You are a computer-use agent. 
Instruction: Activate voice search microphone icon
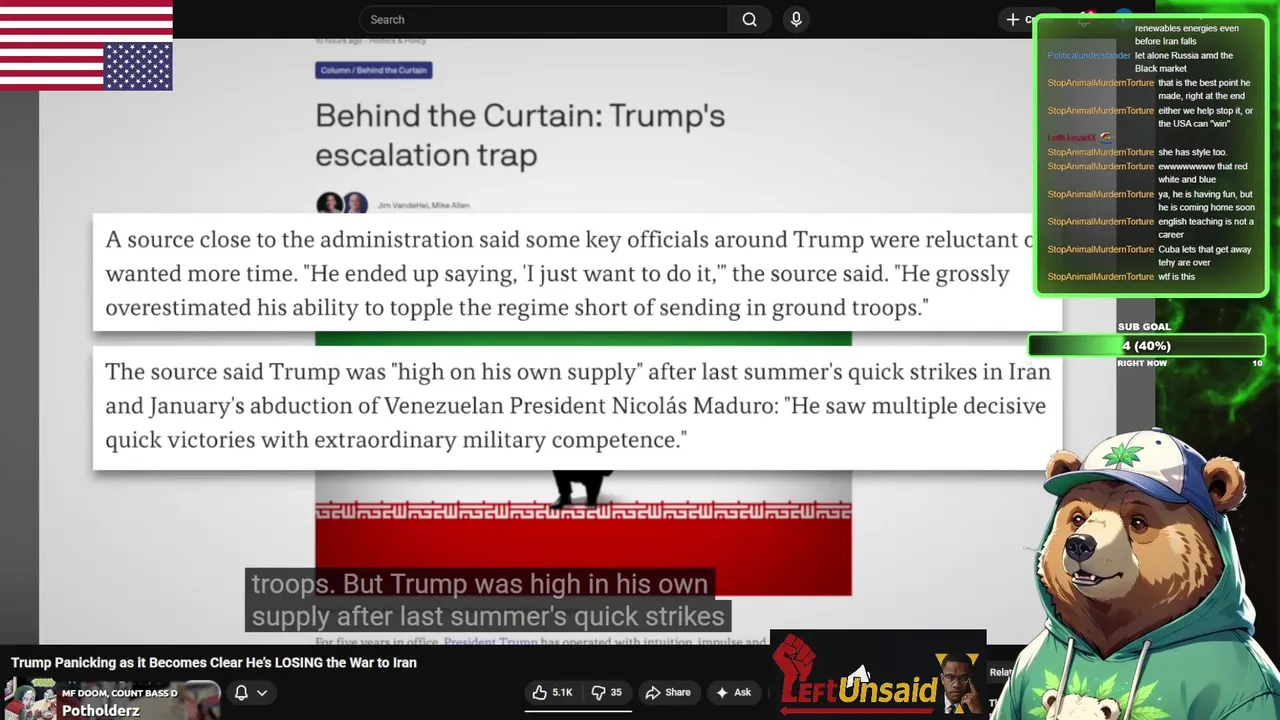tap(796, 19)
